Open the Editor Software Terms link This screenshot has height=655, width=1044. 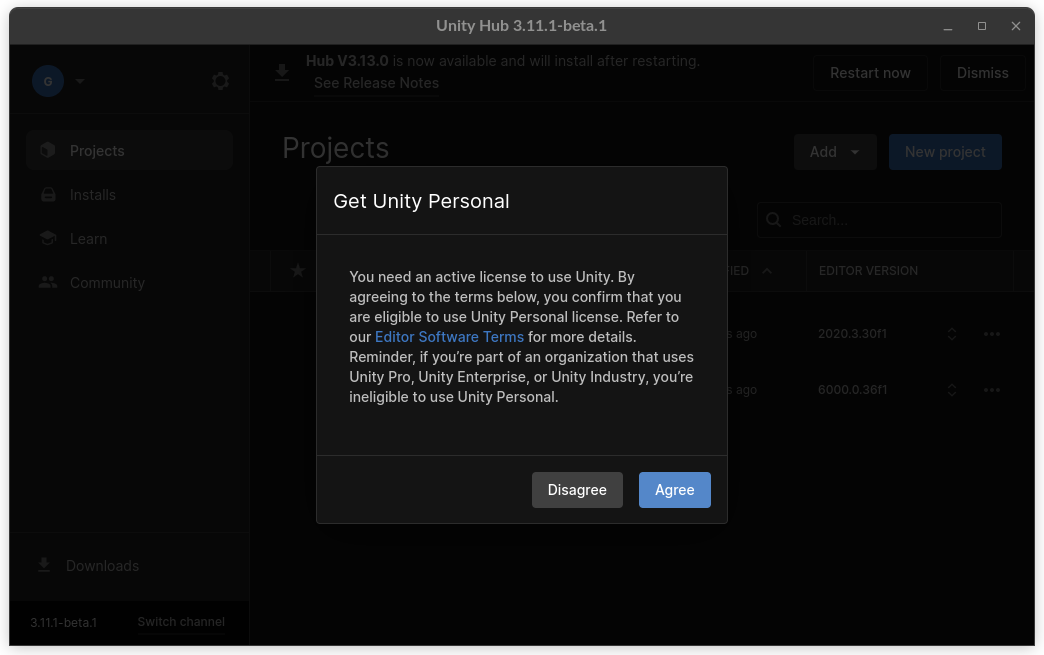(449, 337)
